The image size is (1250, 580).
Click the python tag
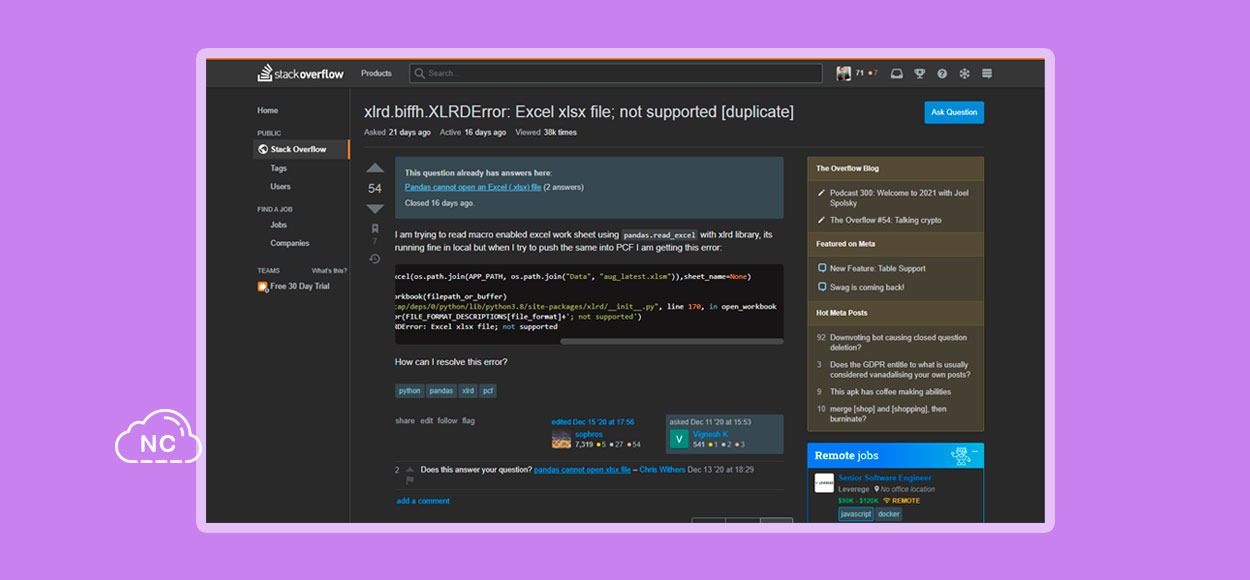tap(409, 391)
